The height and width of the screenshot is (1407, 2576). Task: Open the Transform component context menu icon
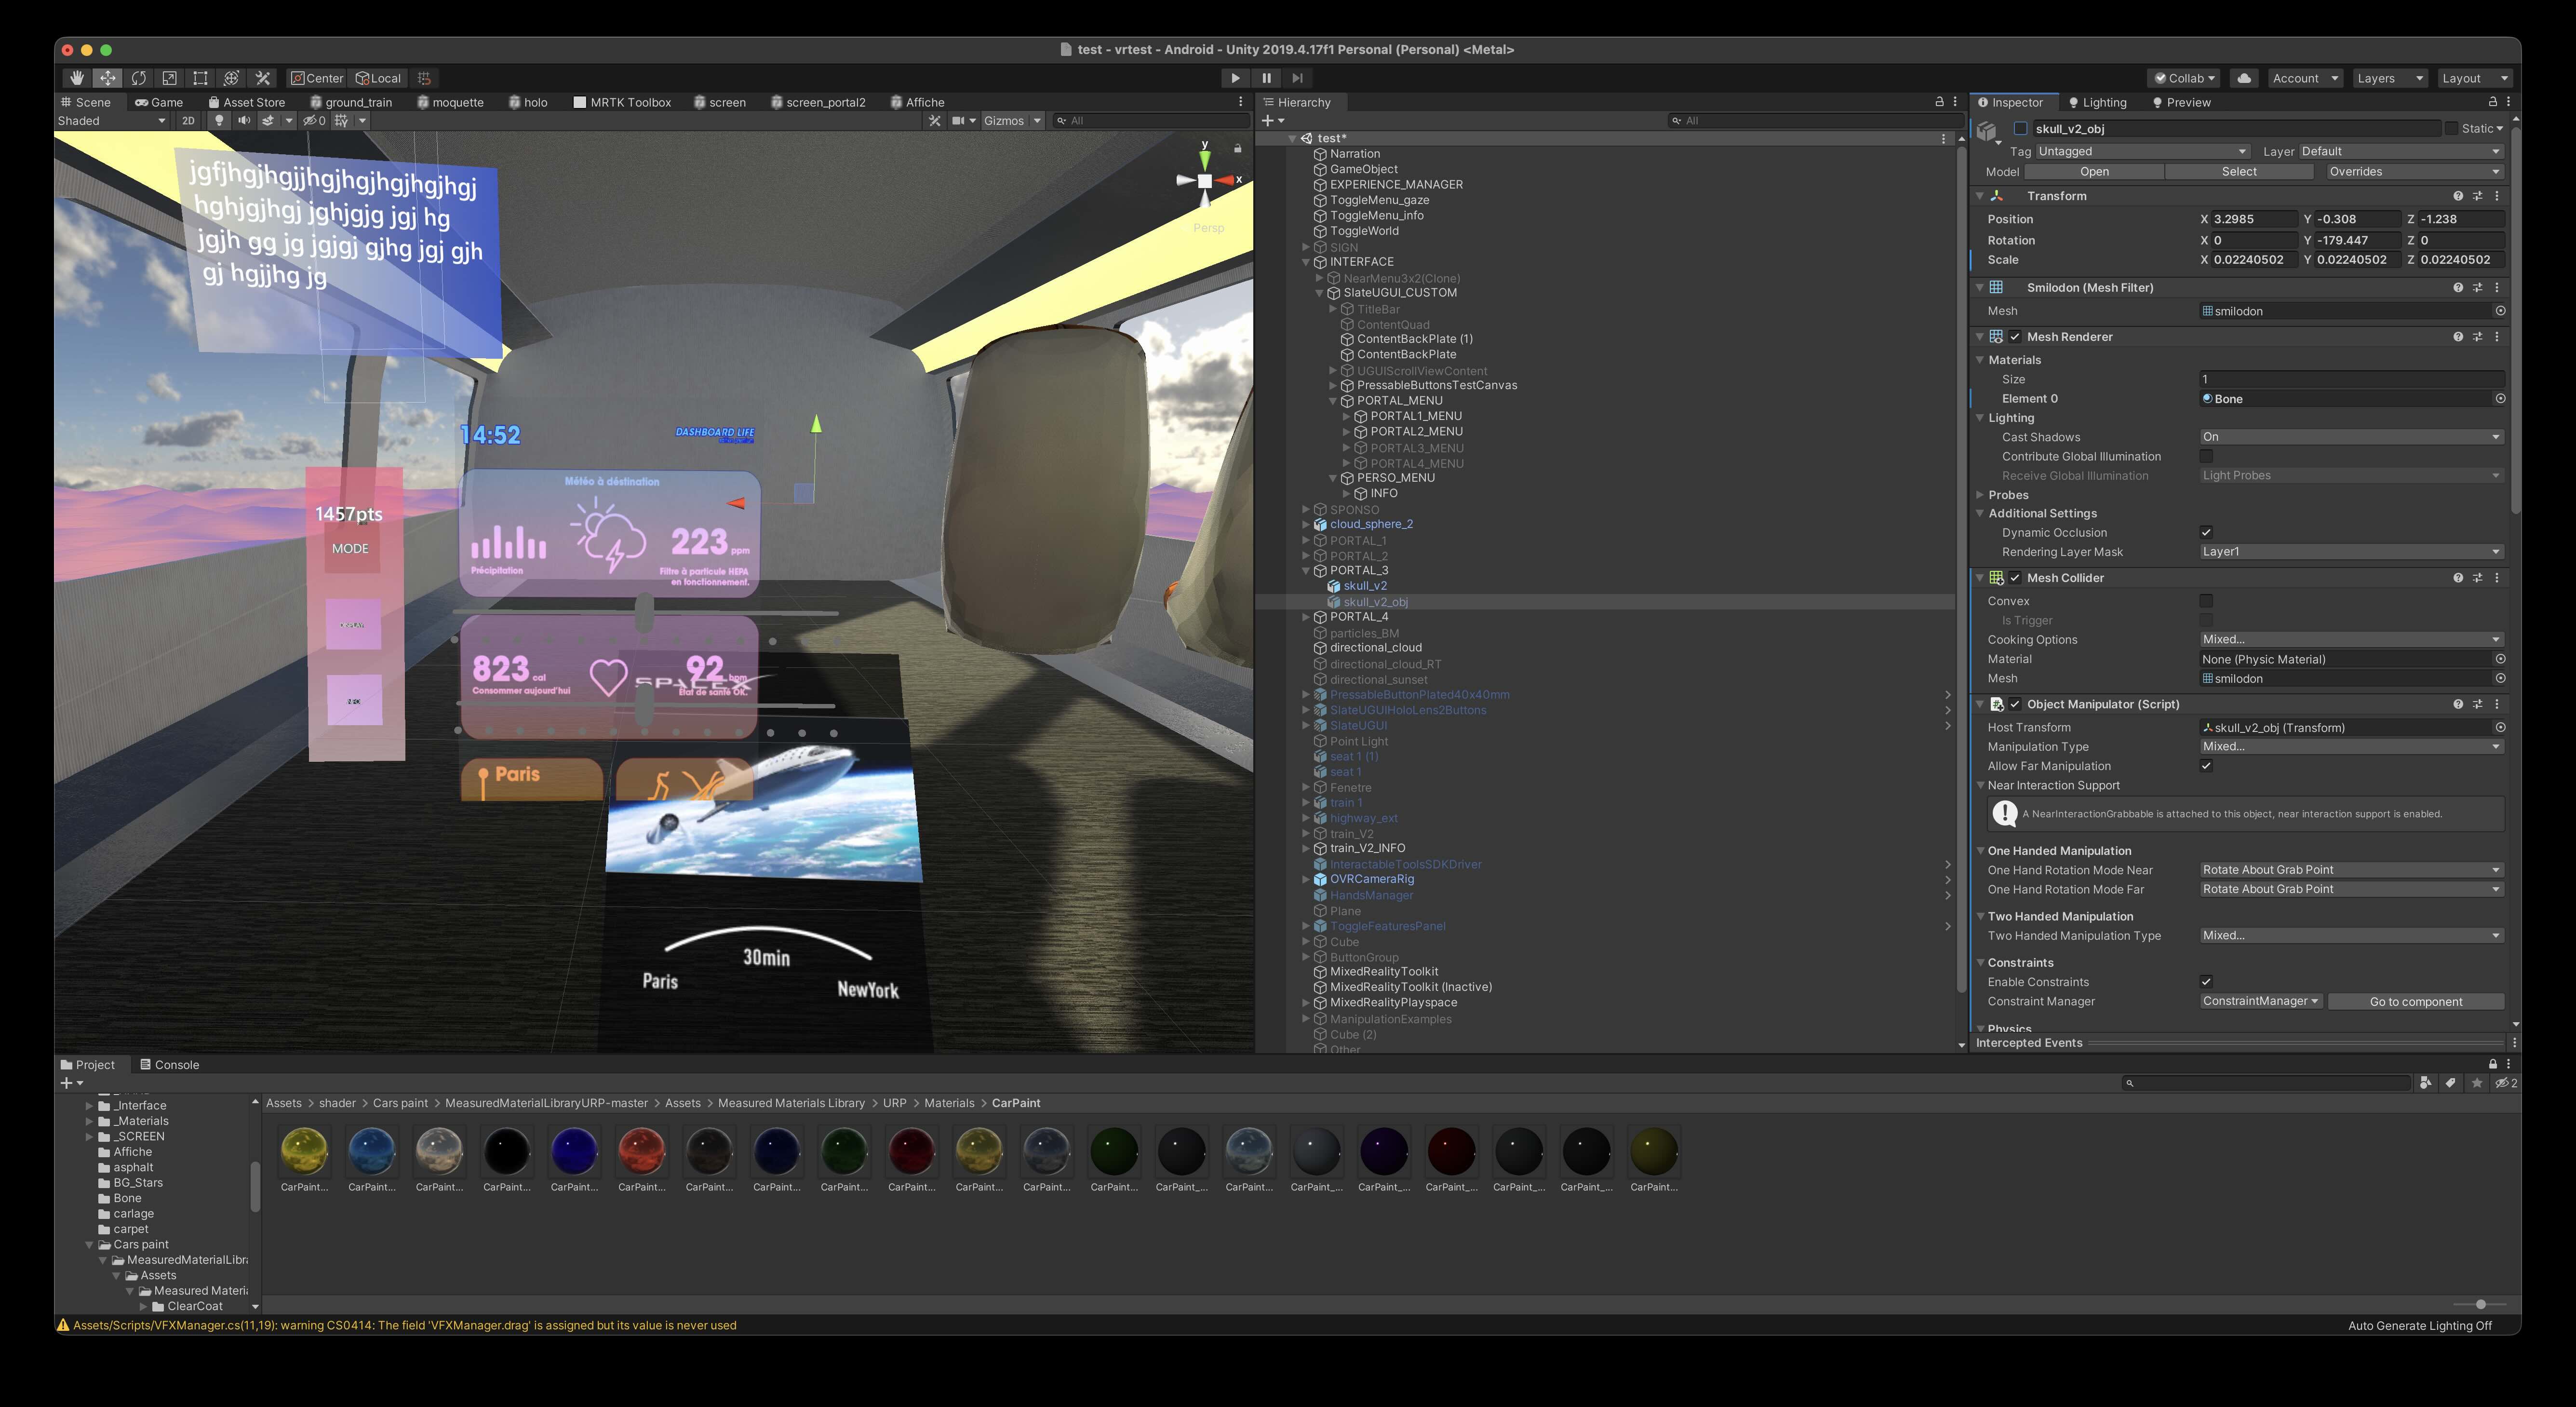2496,195
